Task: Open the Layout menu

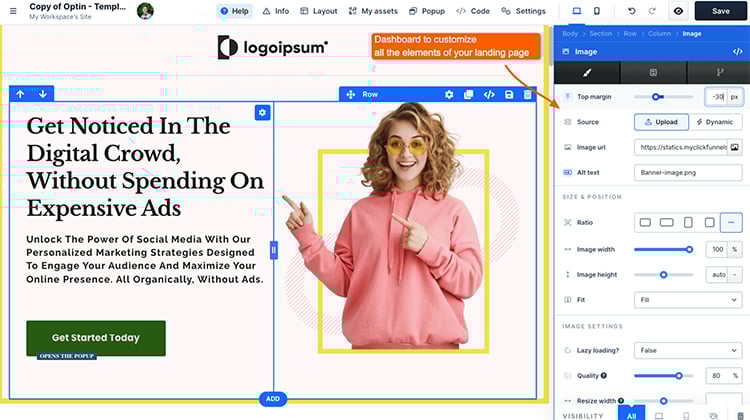Action: pyautogui.click(x=318, y=11)
